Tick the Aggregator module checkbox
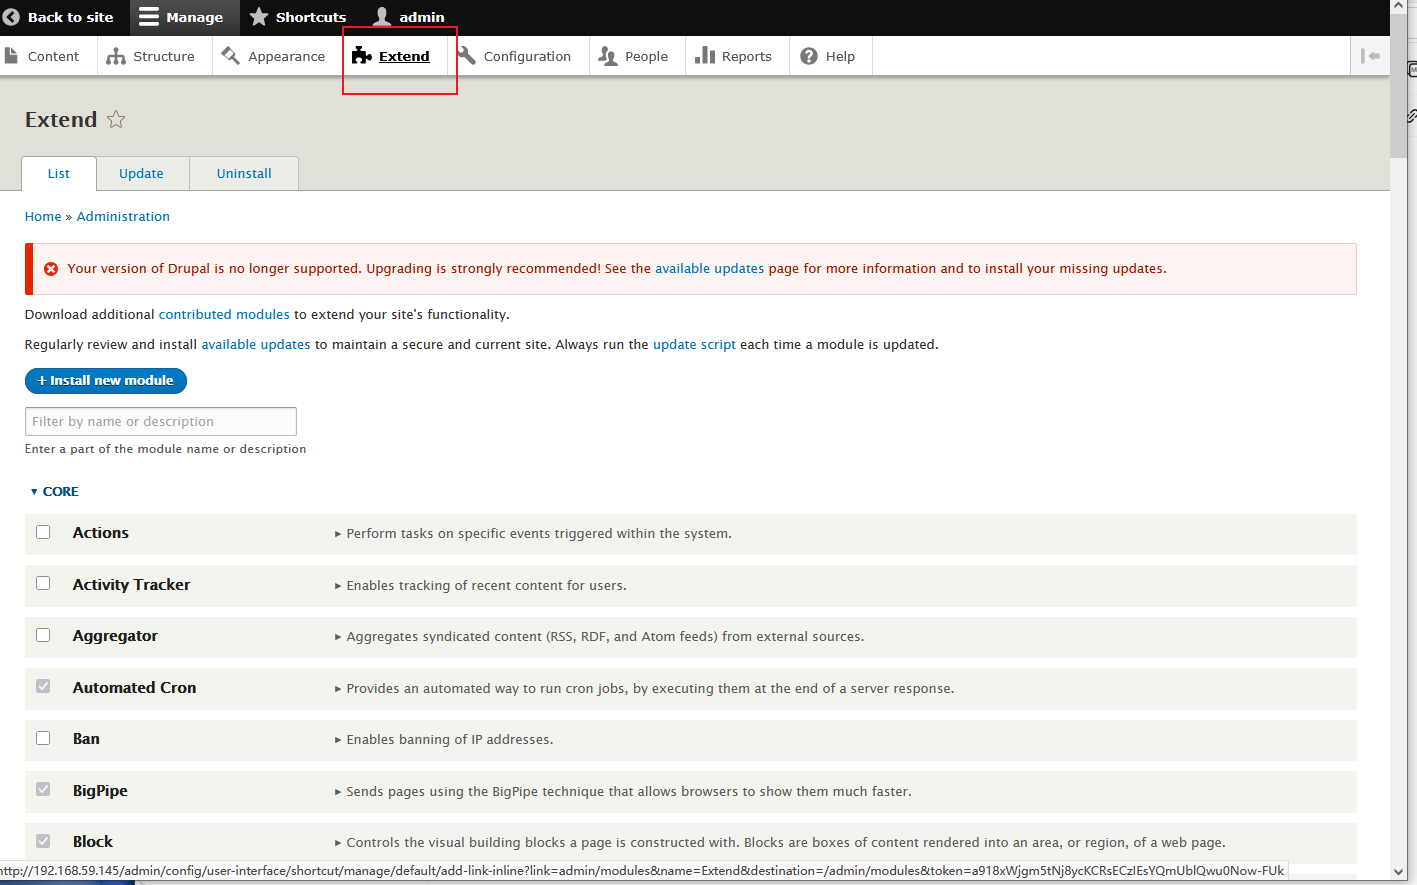The width and height of the screenshot is (1417, 885). (43, 635)
